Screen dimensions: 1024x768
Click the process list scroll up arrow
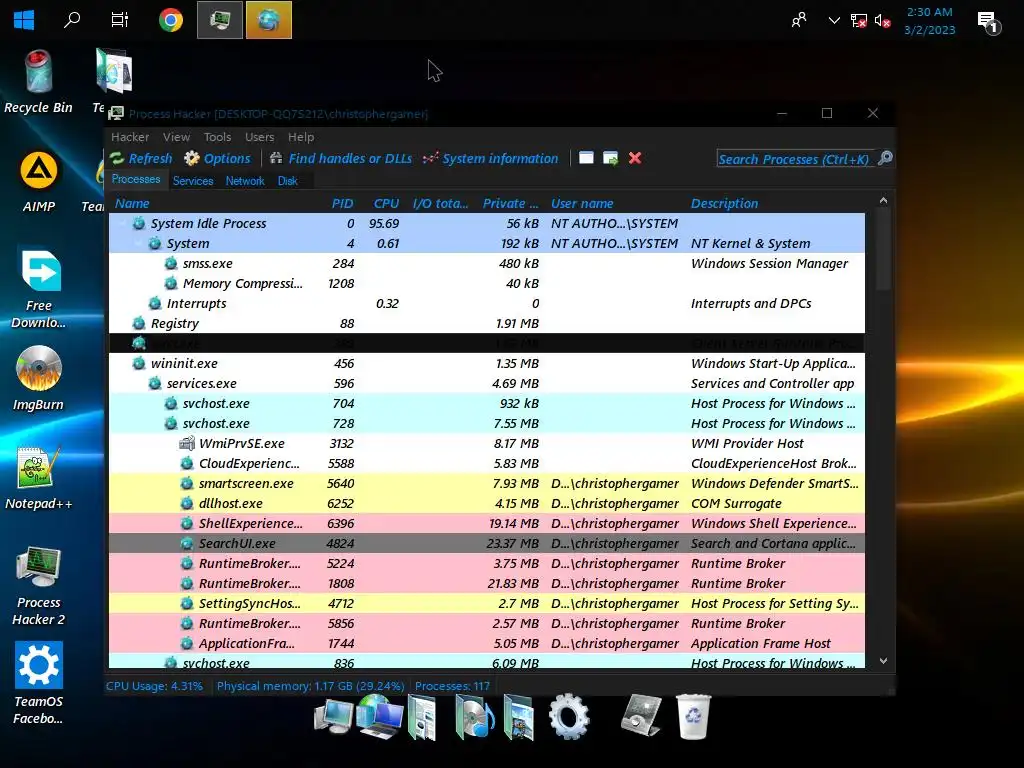883,201
